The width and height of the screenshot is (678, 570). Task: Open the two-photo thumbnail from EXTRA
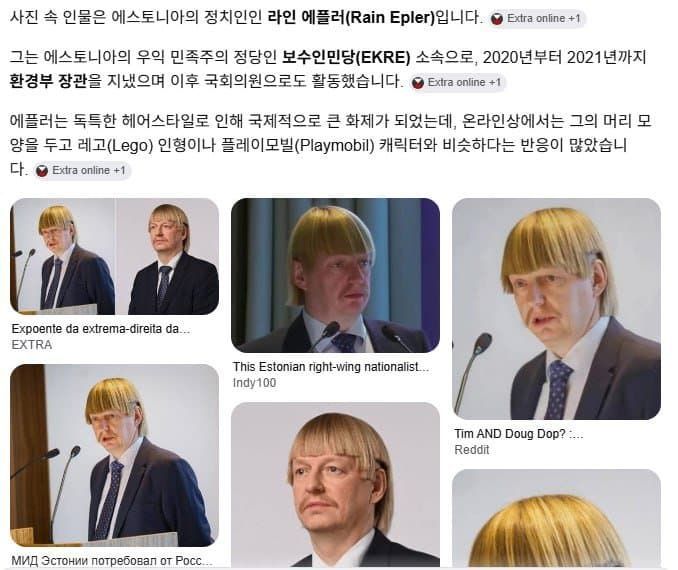(x=115, y=256)
